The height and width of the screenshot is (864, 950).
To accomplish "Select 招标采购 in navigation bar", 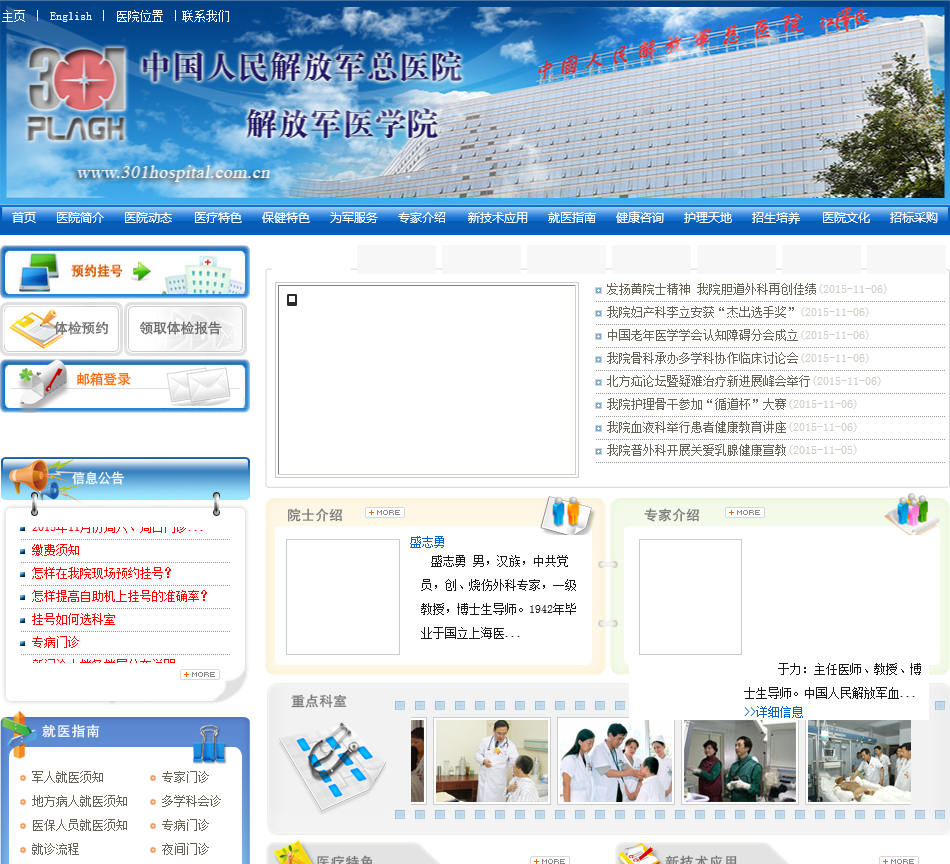I will pos(914,218).
